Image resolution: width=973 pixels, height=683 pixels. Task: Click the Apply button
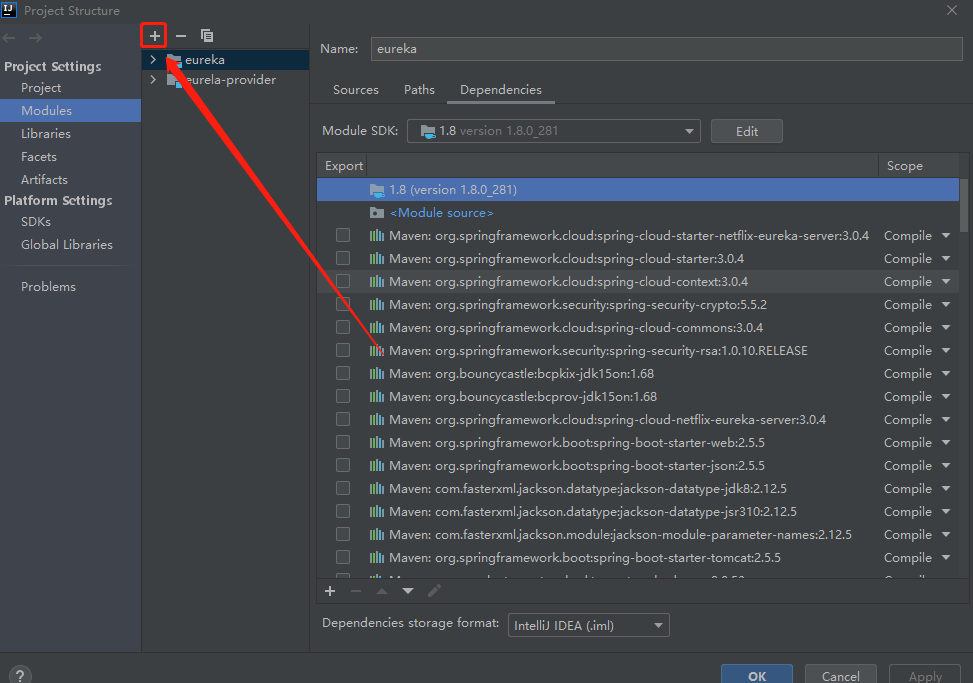click(925, 674)
